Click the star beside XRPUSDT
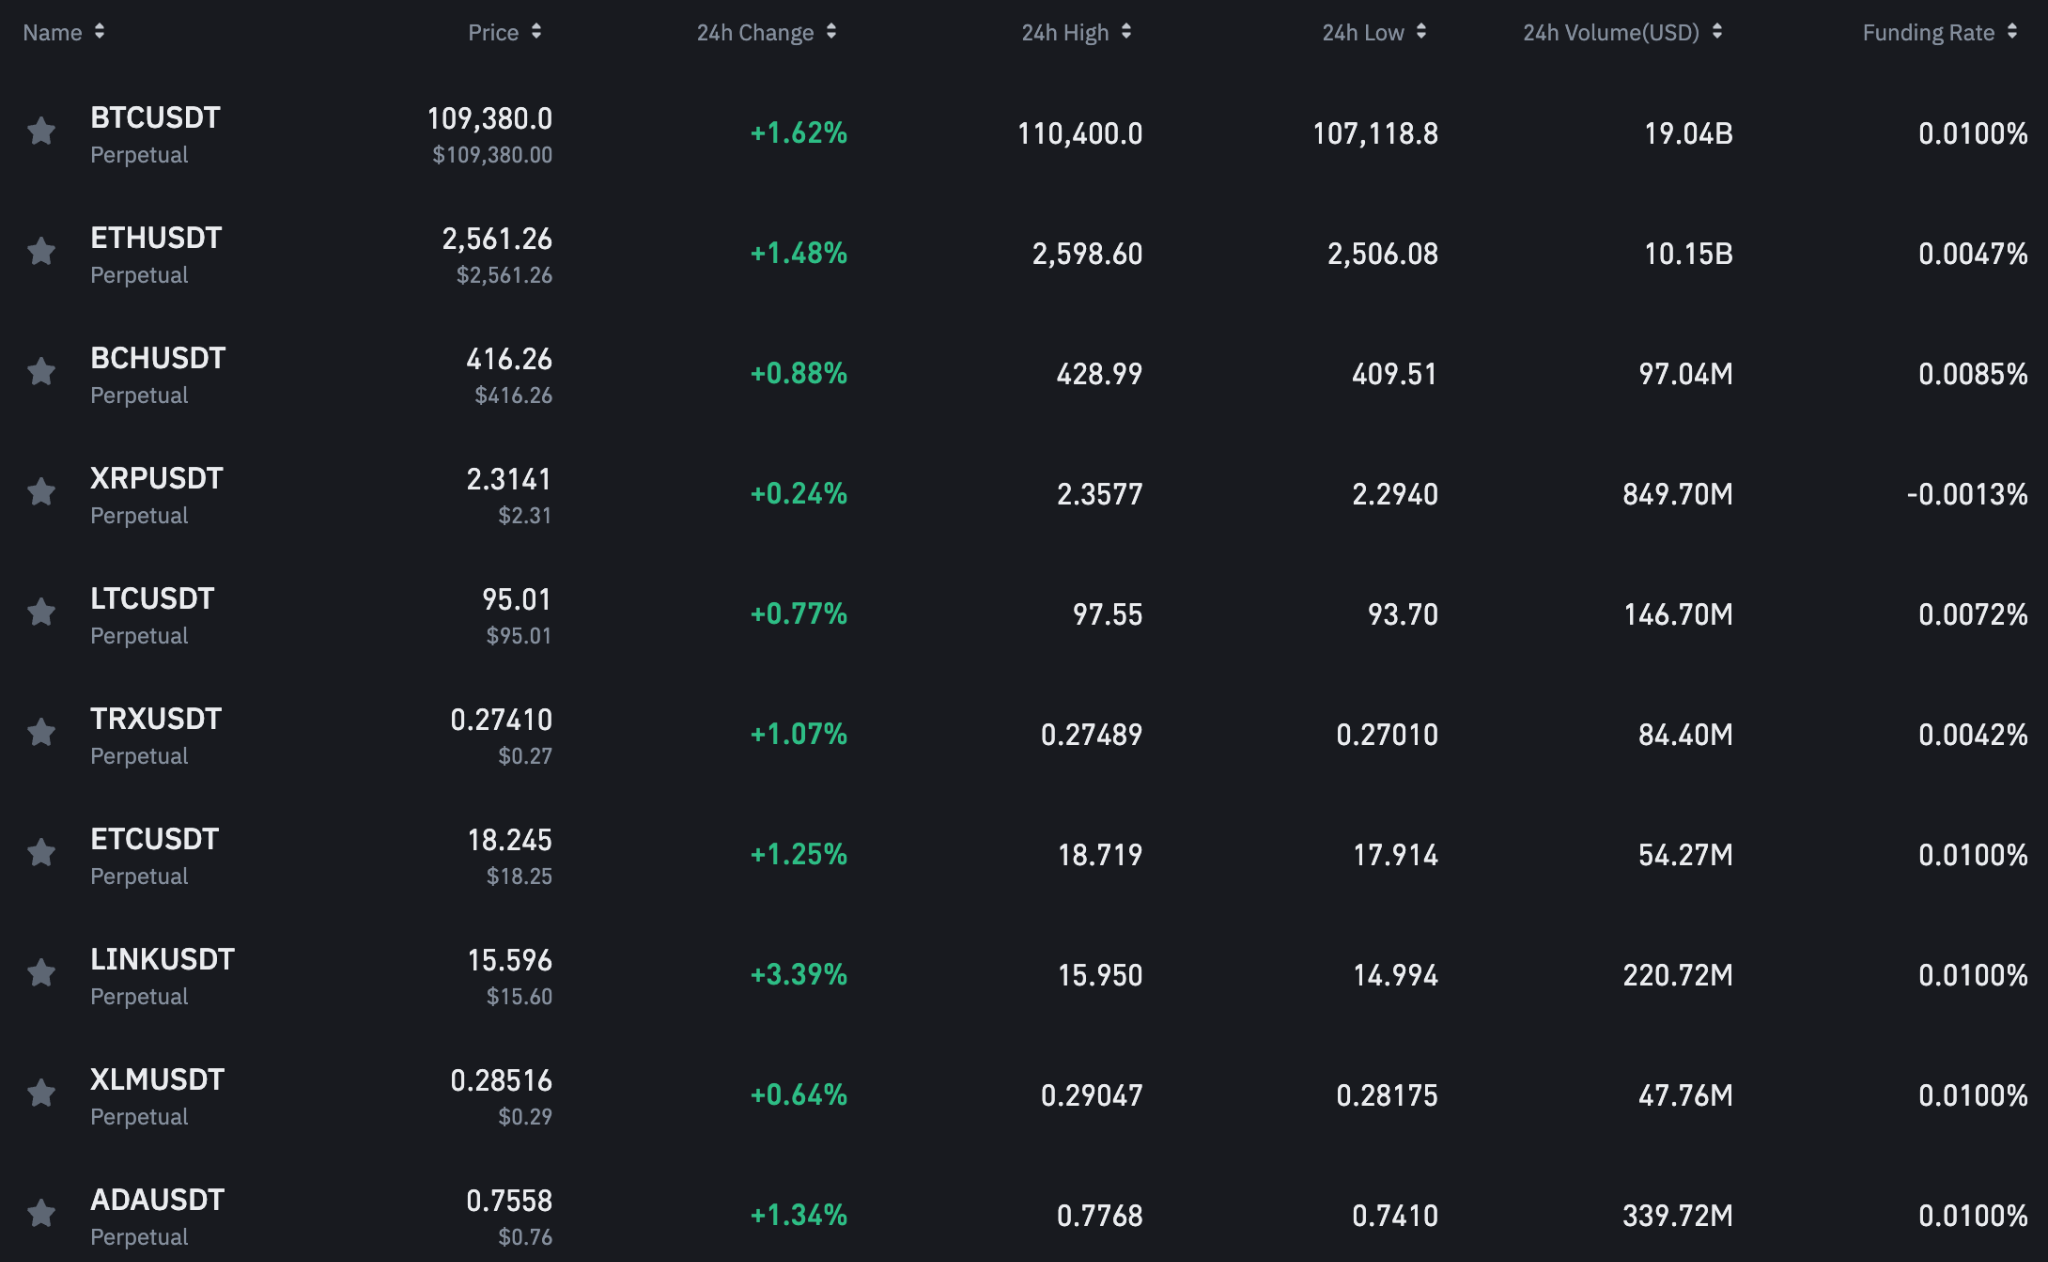Viewport: 2048px width, 1262px height. click(41, 492)
